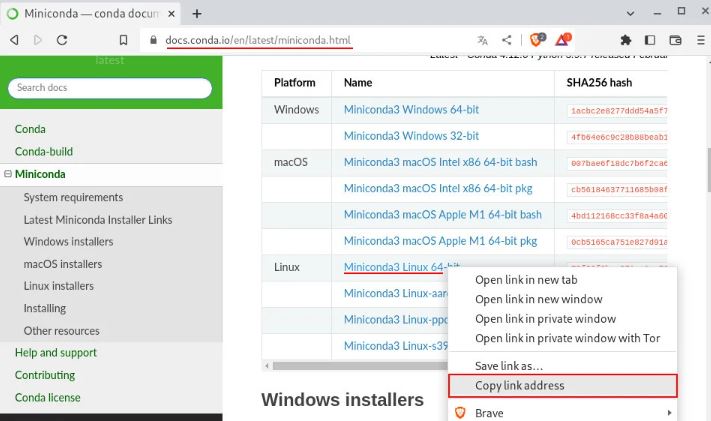Click the Miniconda3 Linux-s390x link
Image resolution: width=711 pixels, height=421 pixels.
[x=395, y=346]
